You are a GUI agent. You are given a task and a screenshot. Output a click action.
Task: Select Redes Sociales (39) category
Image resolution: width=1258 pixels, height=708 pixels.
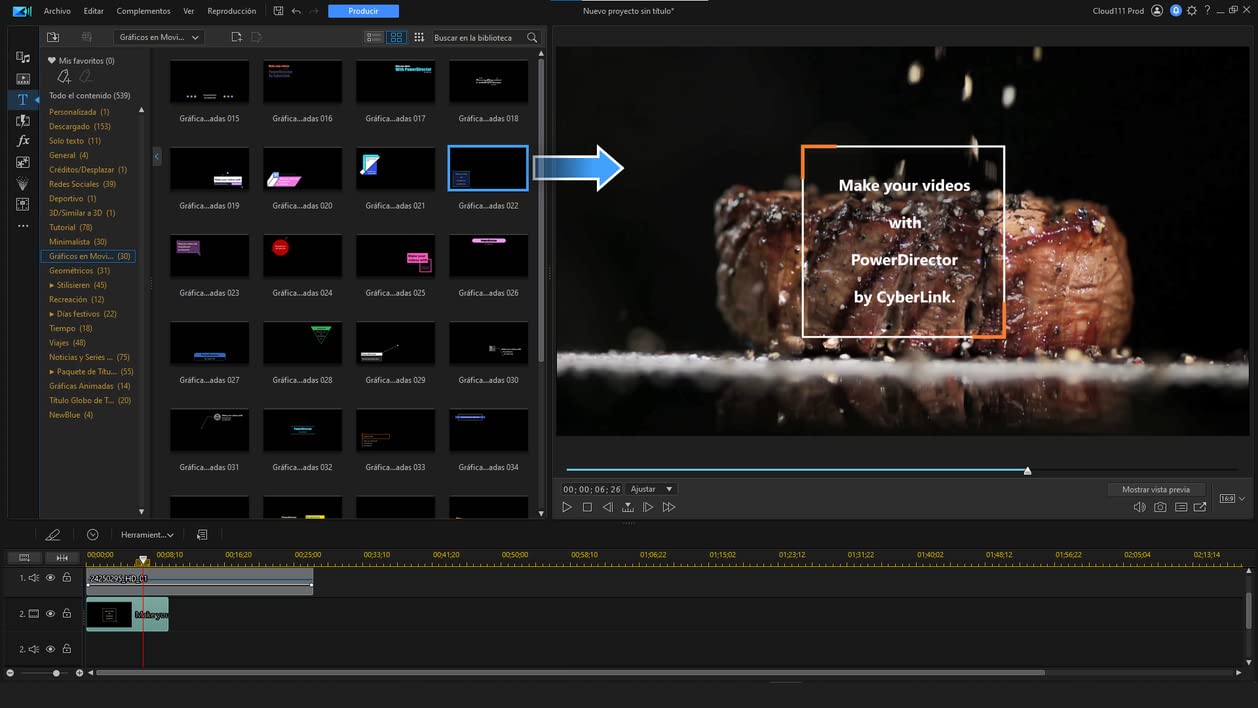click(x=82, y=184)
